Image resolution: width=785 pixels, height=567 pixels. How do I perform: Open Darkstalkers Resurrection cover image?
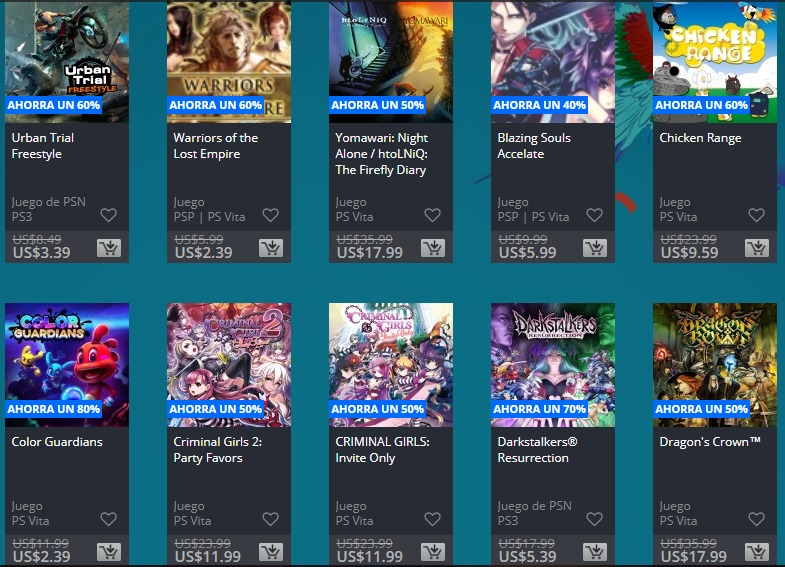coord(553,365)
